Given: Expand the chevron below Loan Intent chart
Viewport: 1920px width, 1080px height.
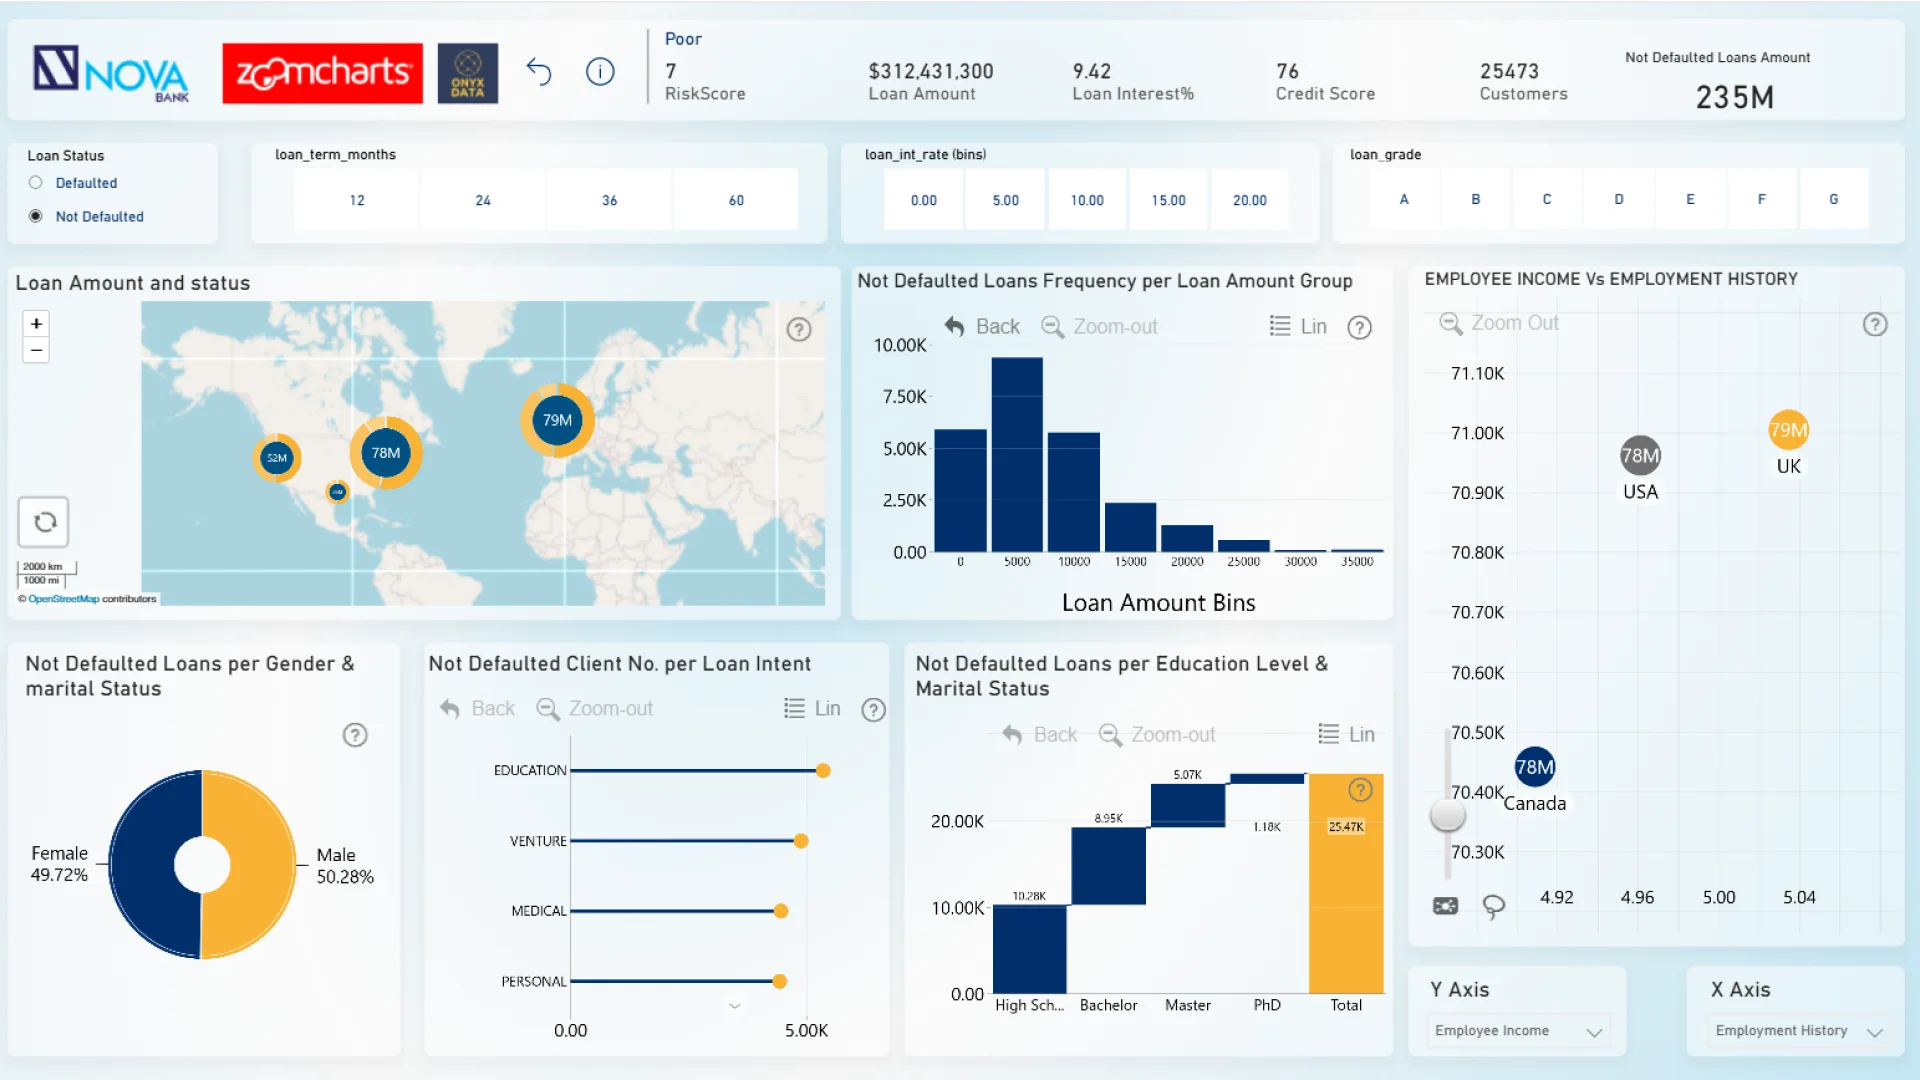Looking at the screenshot, I should point(735,1006).
